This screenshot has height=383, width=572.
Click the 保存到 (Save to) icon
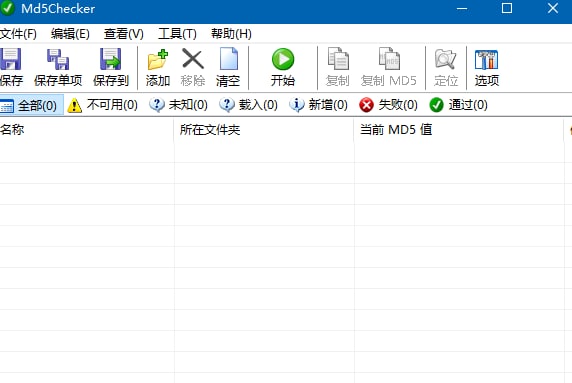tap(111, 59)
